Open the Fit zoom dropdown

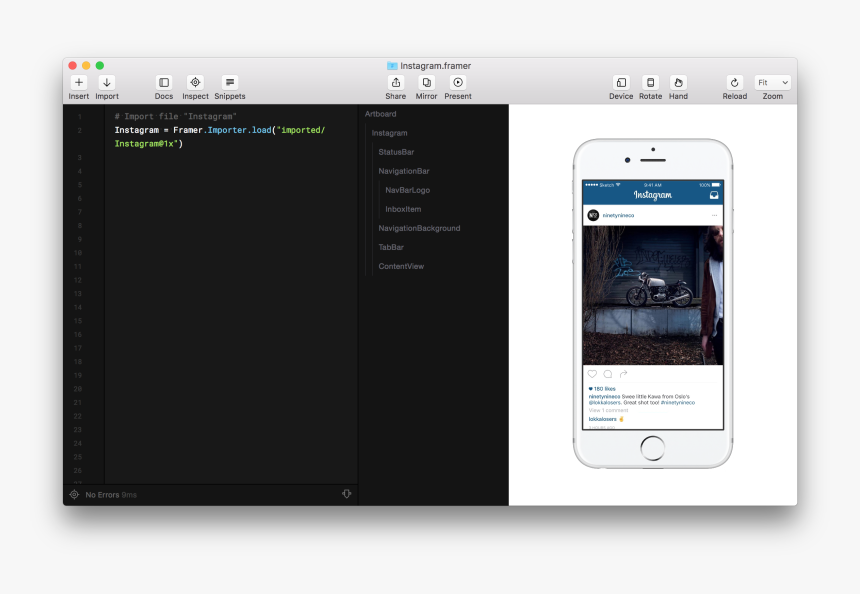[772, 83]
